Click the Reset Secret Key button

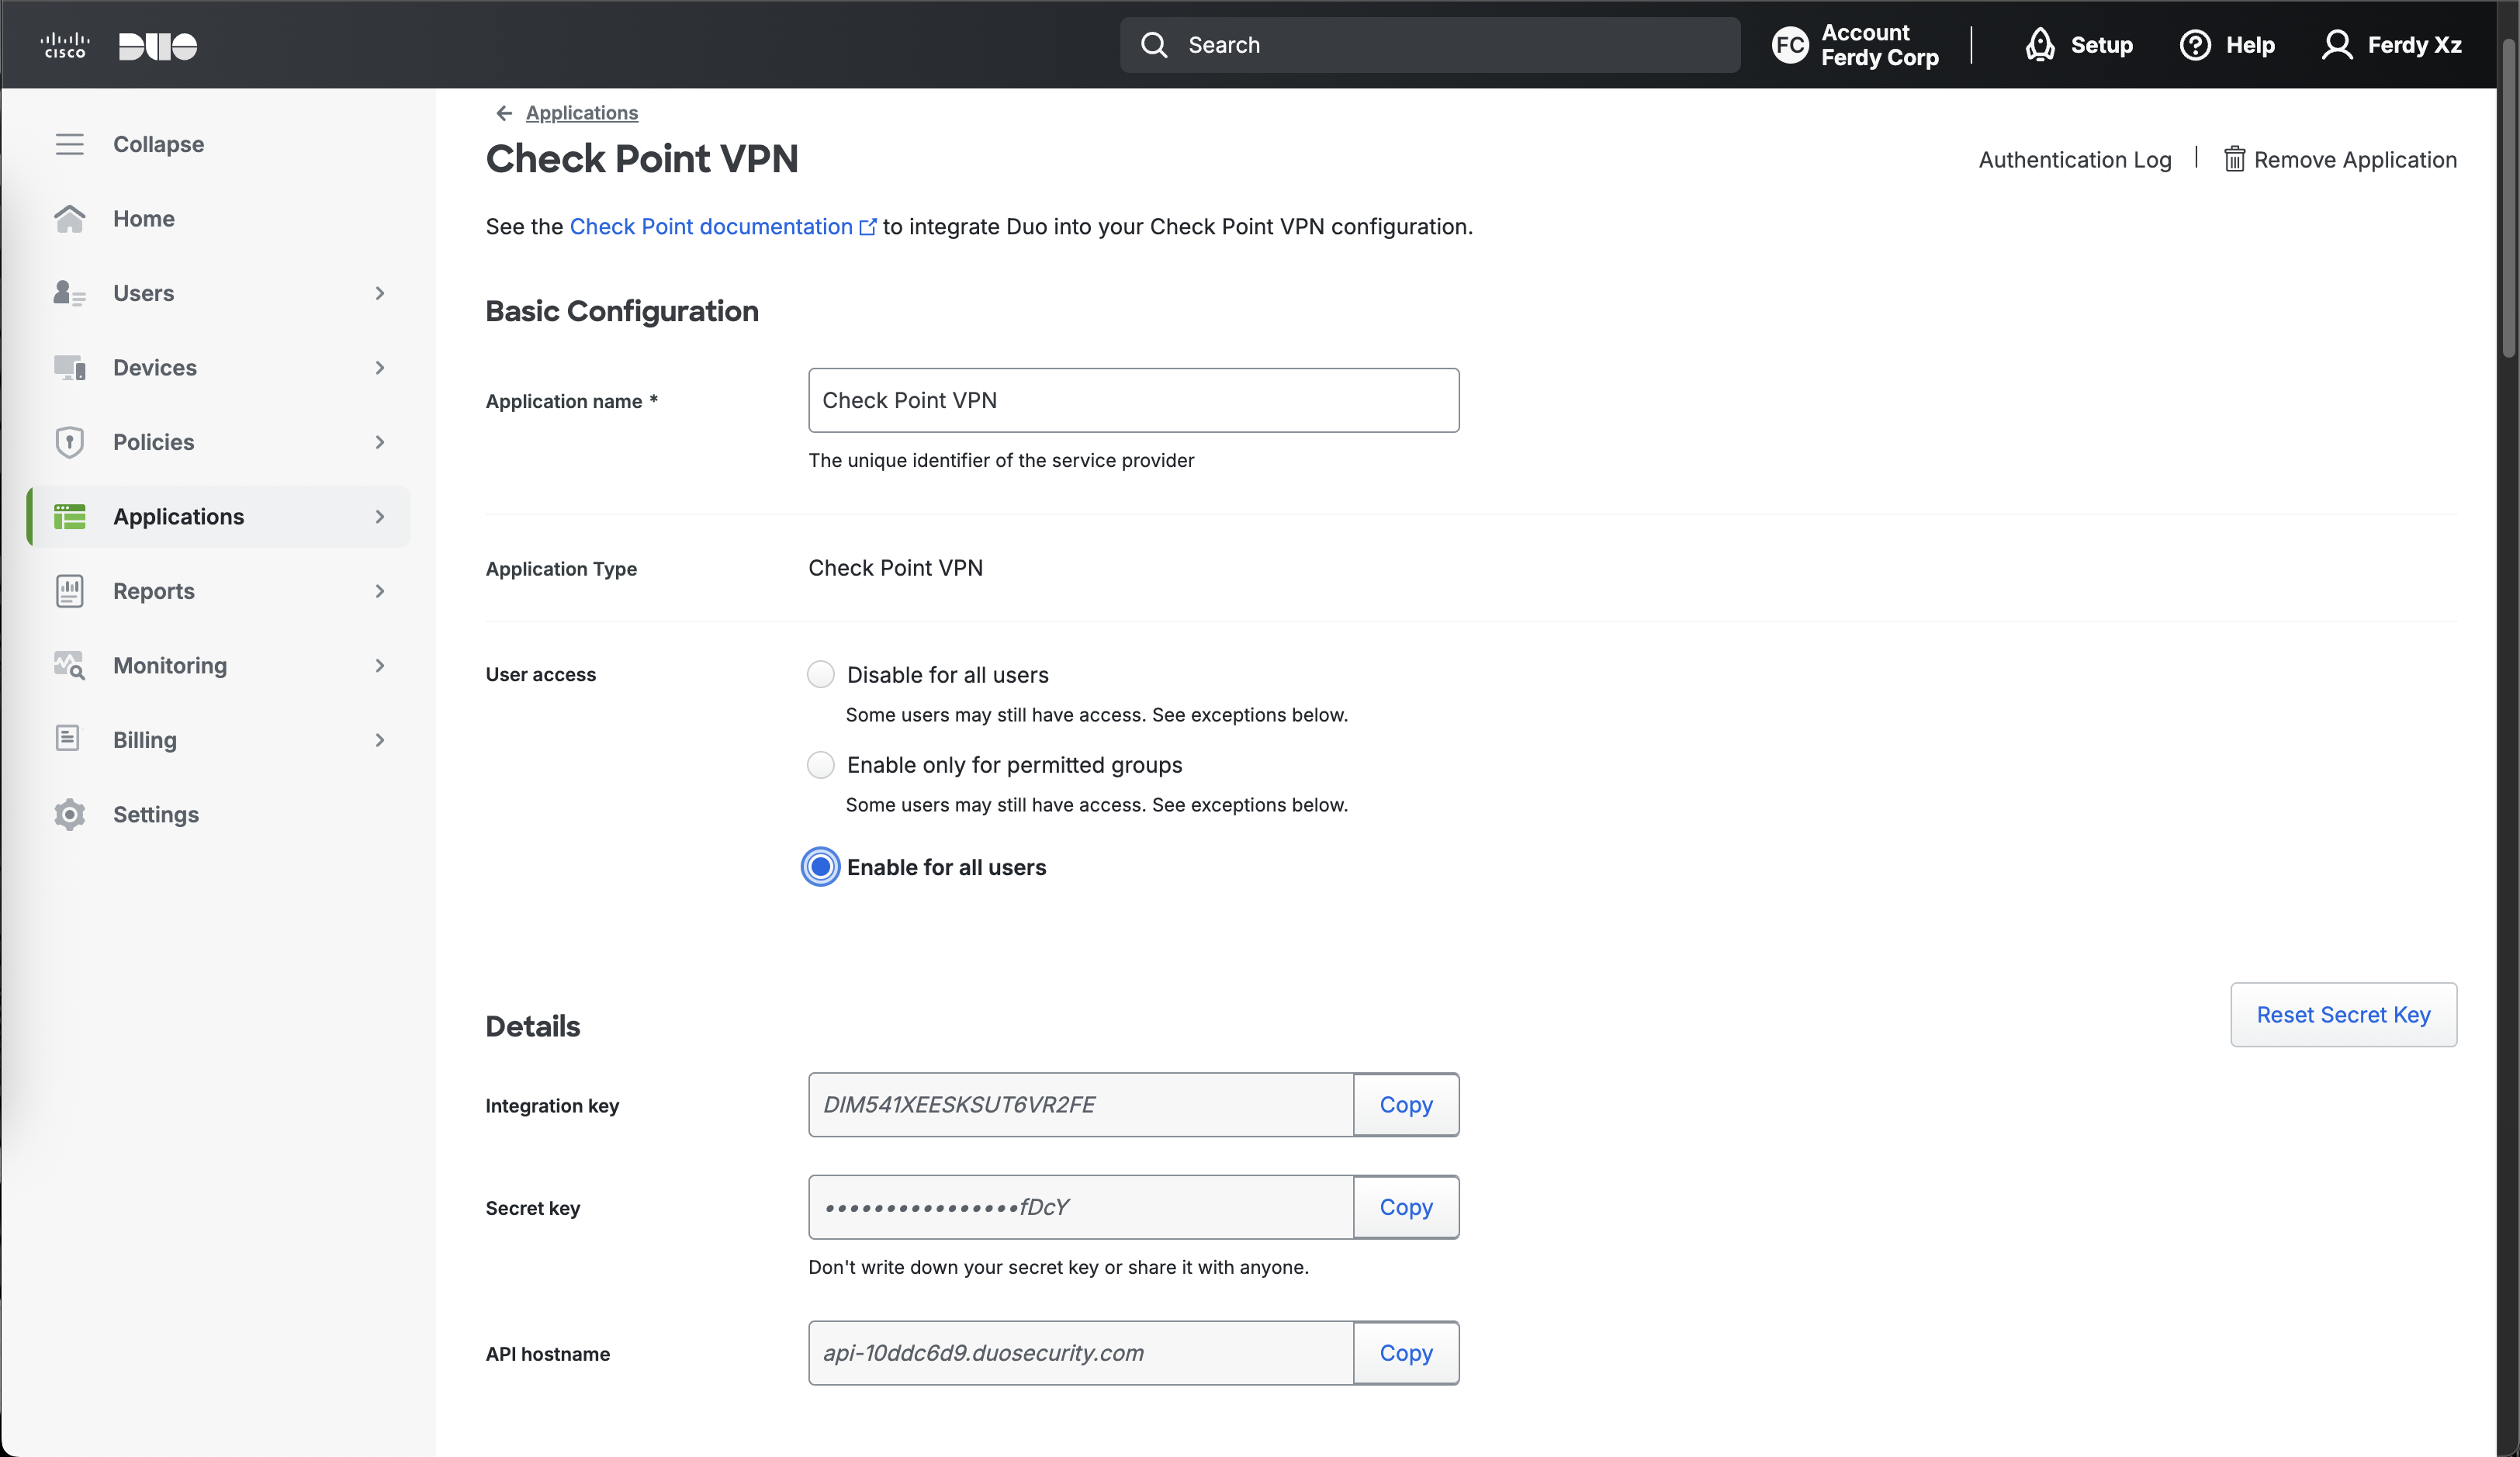coord(2343,1015)
